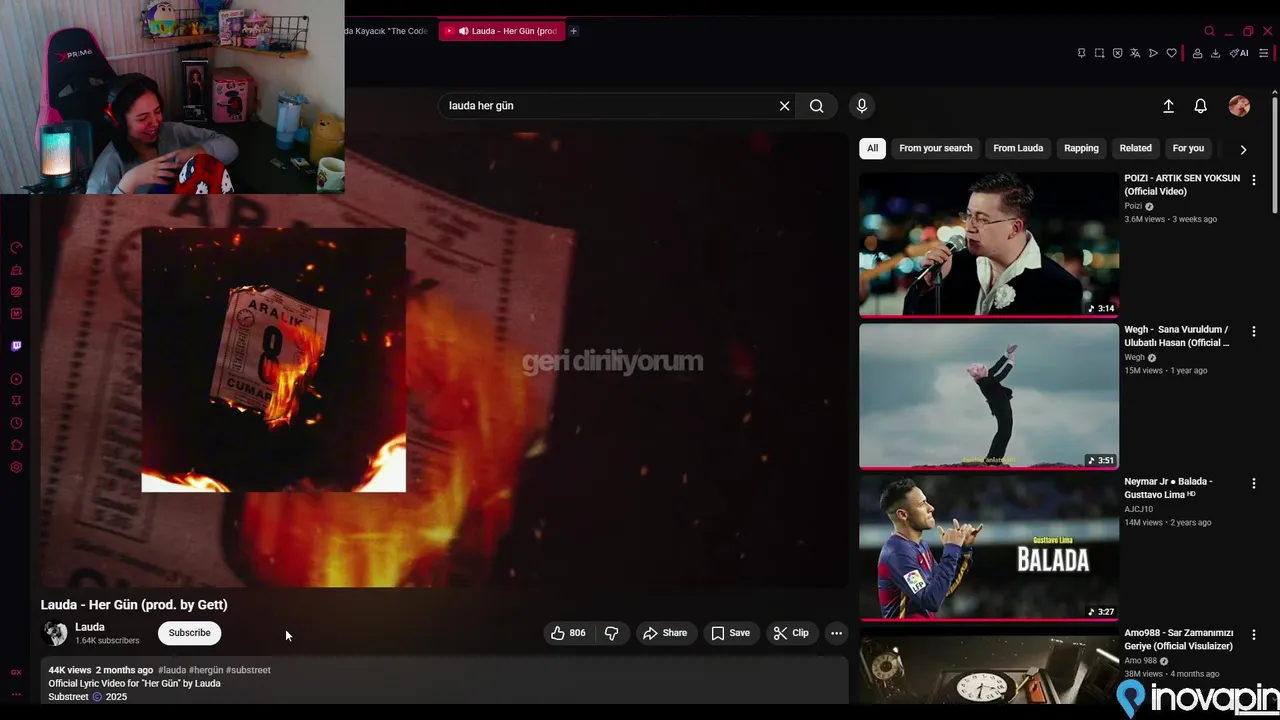This screenshot has width=1280, height=720.
Task: Open the ad blocker shield icon
Action: pos(1117,53)
